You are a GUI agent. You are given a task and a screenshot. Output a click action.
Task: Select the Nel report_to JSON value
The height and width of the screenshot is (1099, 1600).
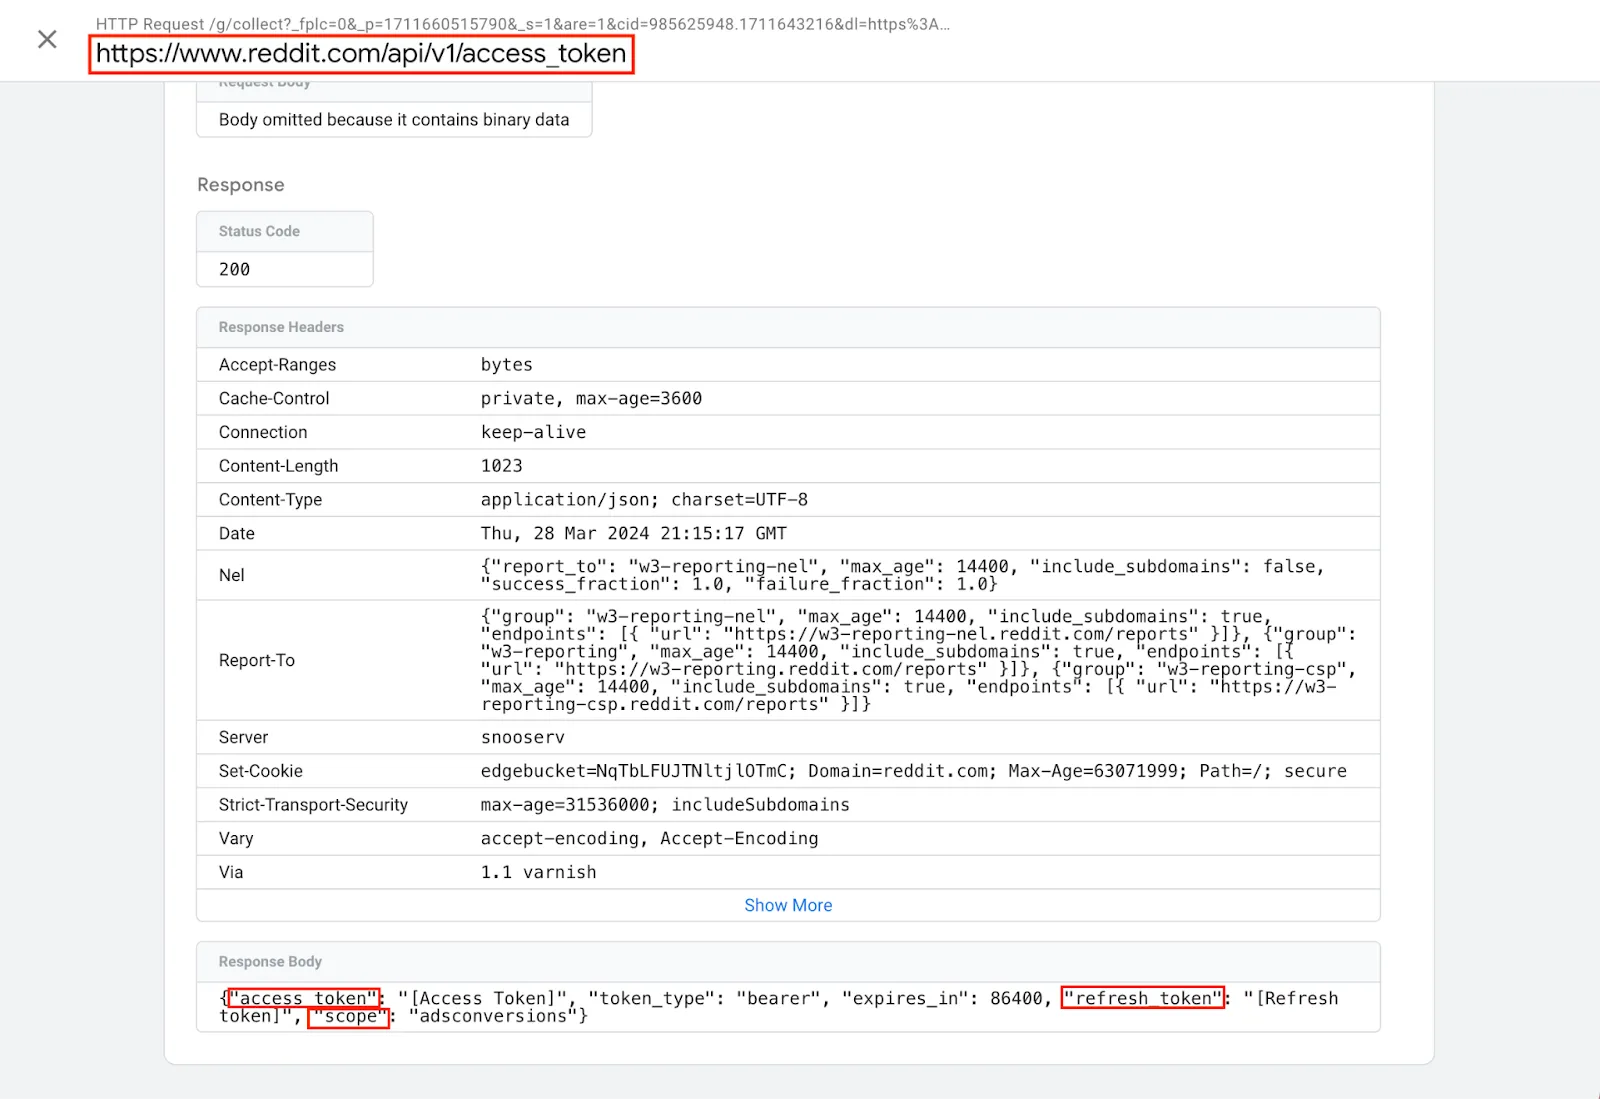pyautogui.click(x=902, y=575)
